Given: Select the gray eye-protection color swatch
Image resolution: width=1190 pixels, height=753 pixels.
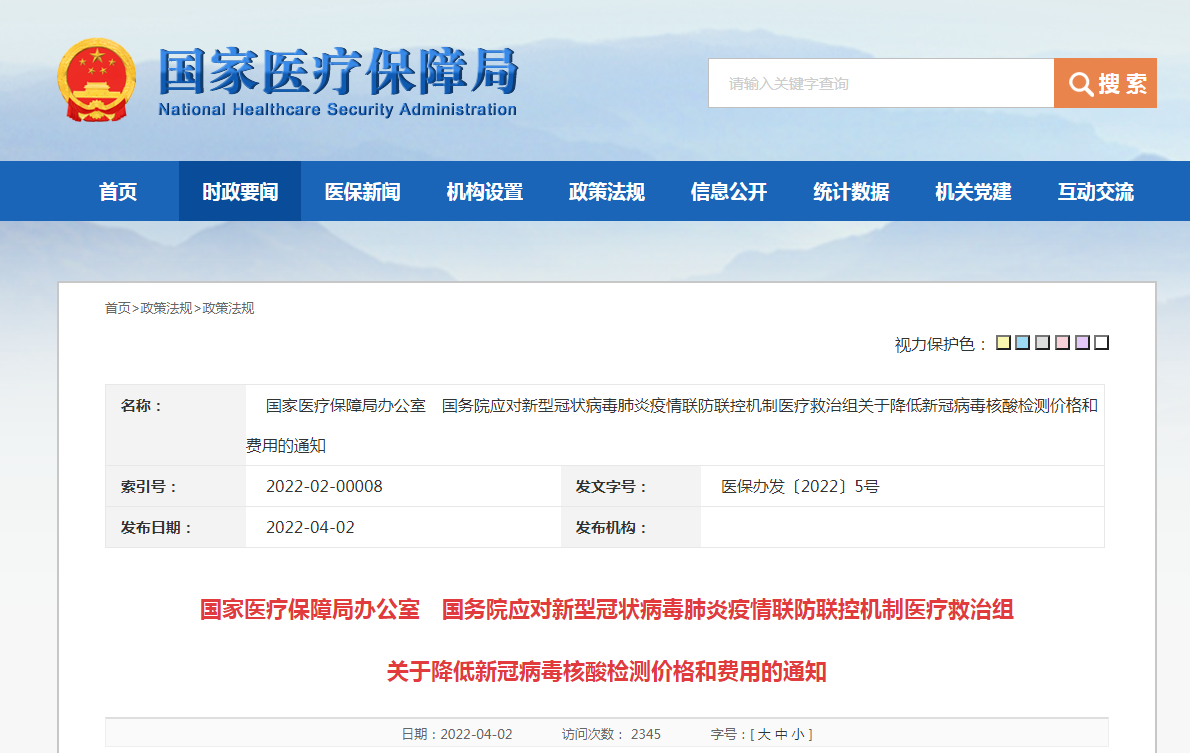Looking at the screenshot, I should (x=1043, y=343).
